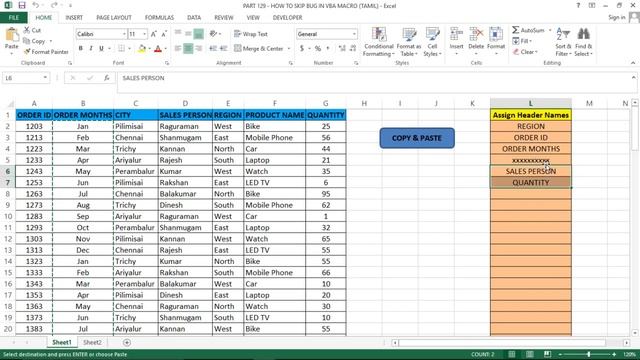Toggle Align Left
This screenshot has height=360, width=640.
point(178,49)
